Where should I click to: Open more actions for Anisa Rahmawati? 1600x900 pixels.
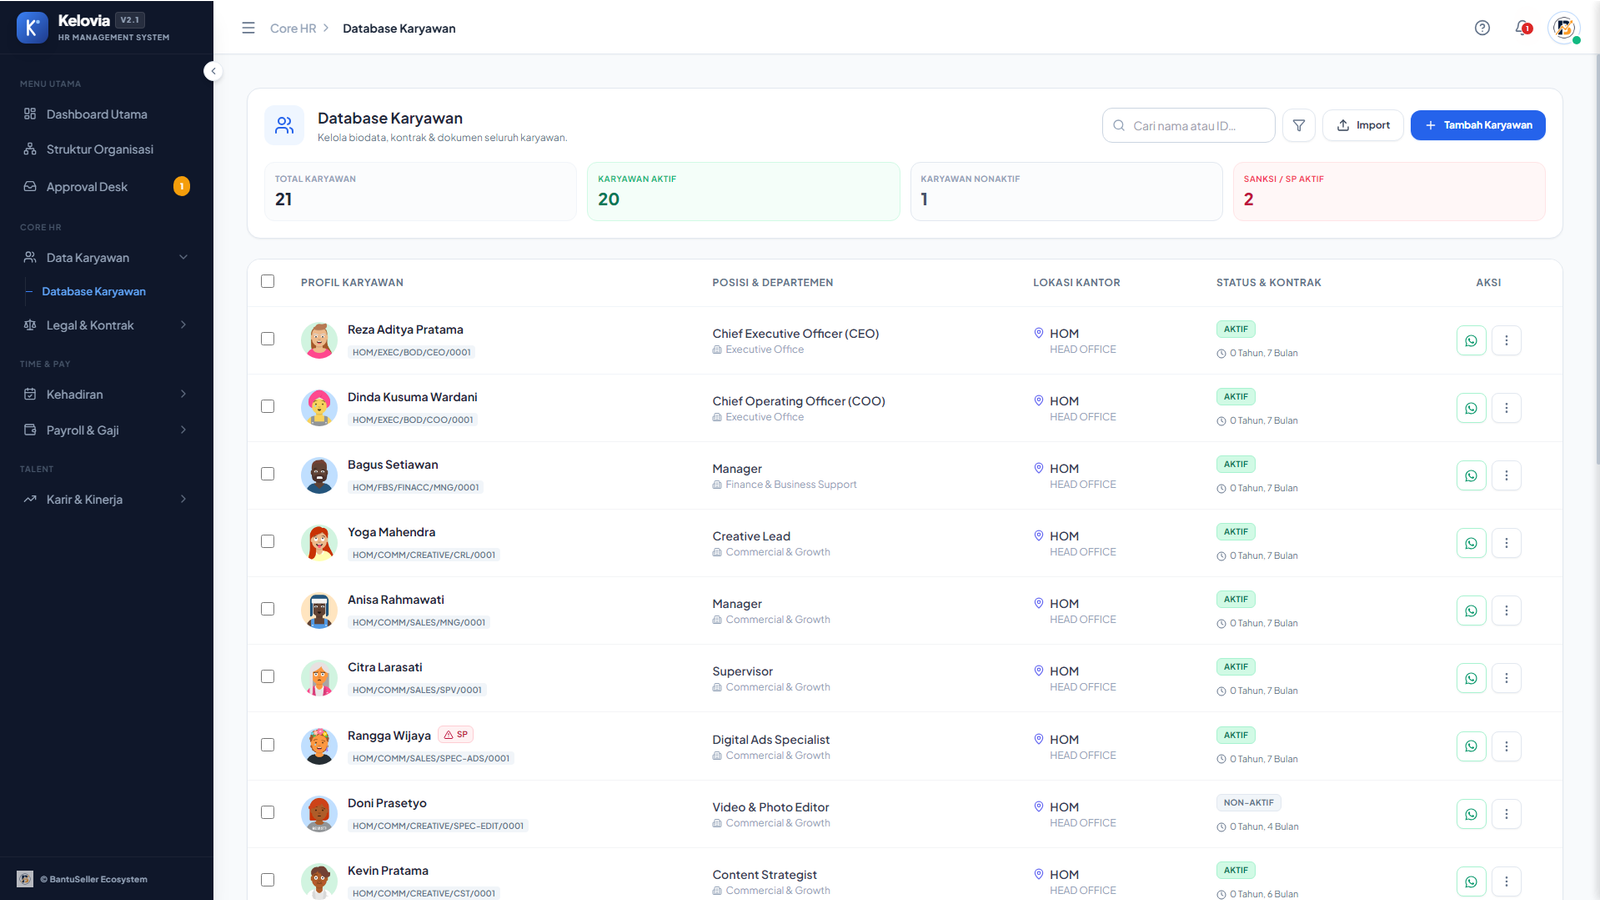1506,611
